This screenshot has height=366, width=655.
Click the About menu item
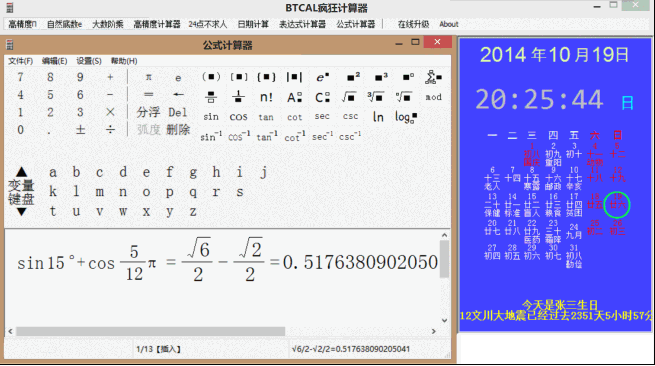point(449,24)
